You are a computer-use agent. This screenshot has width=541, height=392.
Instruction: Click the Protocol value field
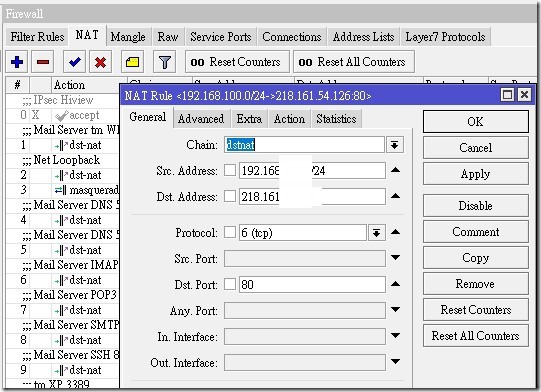pyautogui.click(x=303, y=233)
